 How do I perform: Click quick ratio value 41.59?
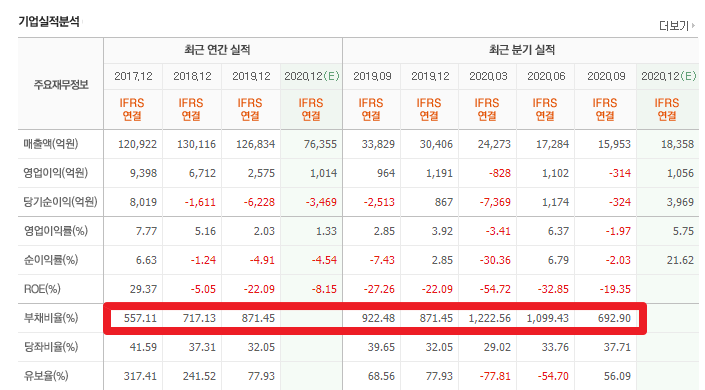tap(143, 347)
